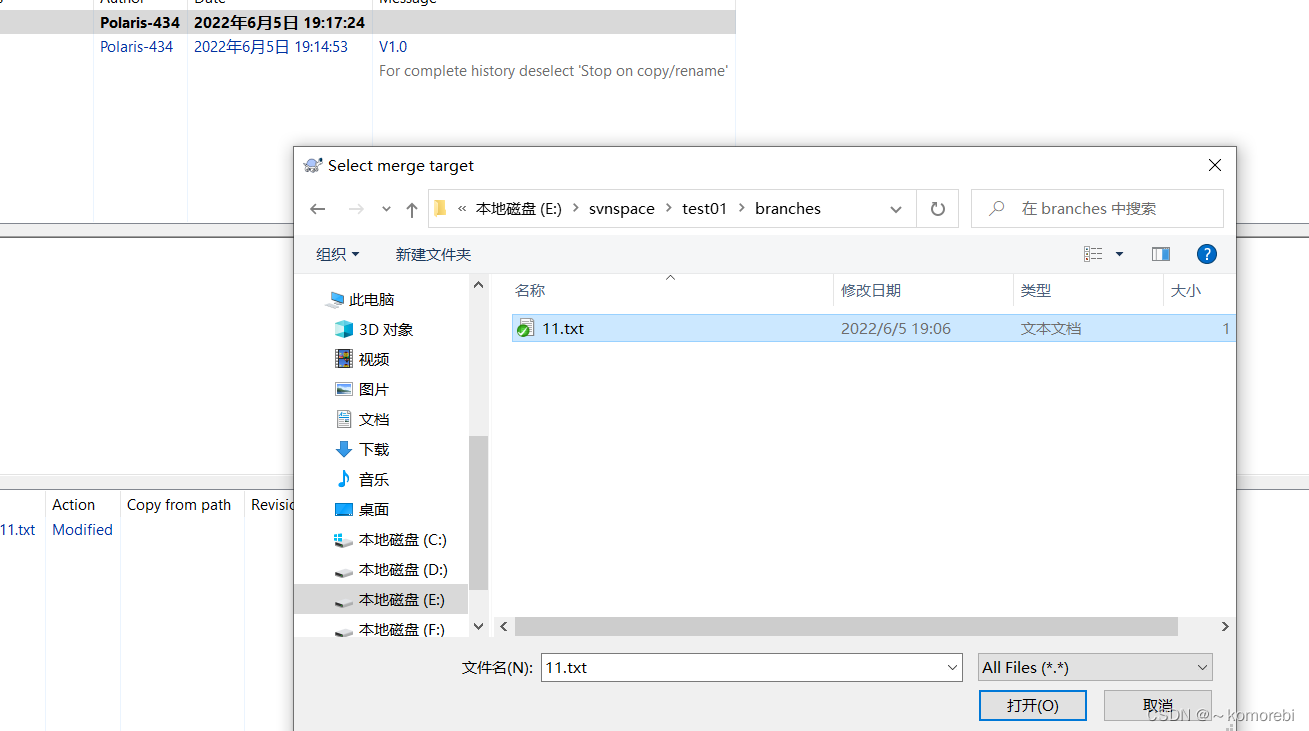Toggle the preview pane icon

point(1160,253)
